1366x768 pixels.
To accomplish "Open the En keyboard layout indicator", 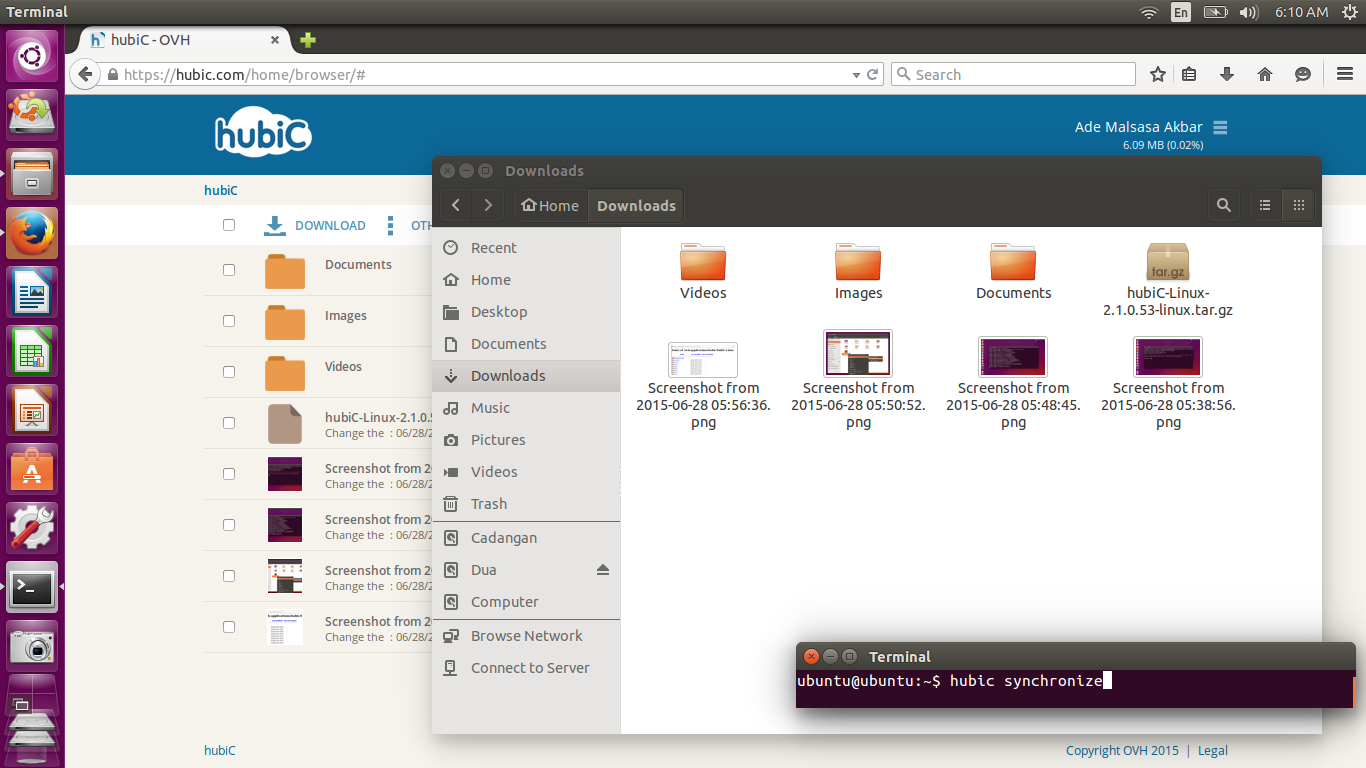I will pos(1181,12).
